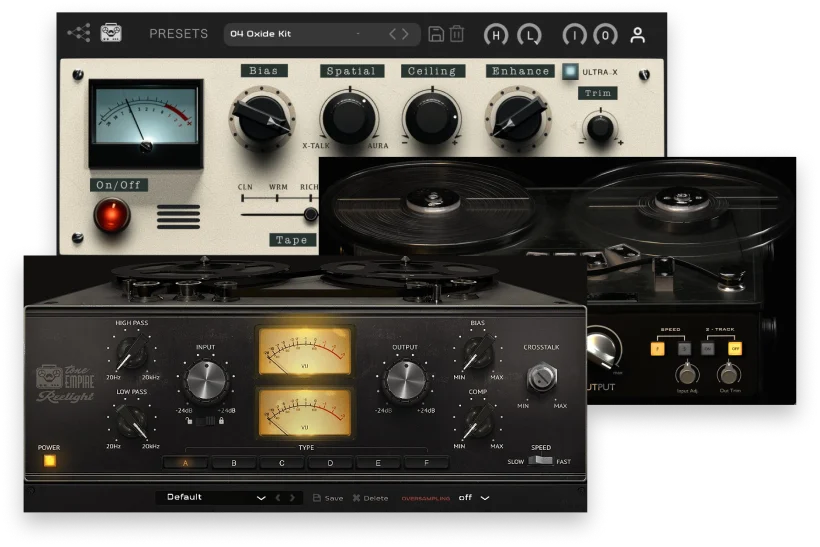Click Save in Reelight bottom bar
Screen dimensions: 820x547
(x=328, y=498)
